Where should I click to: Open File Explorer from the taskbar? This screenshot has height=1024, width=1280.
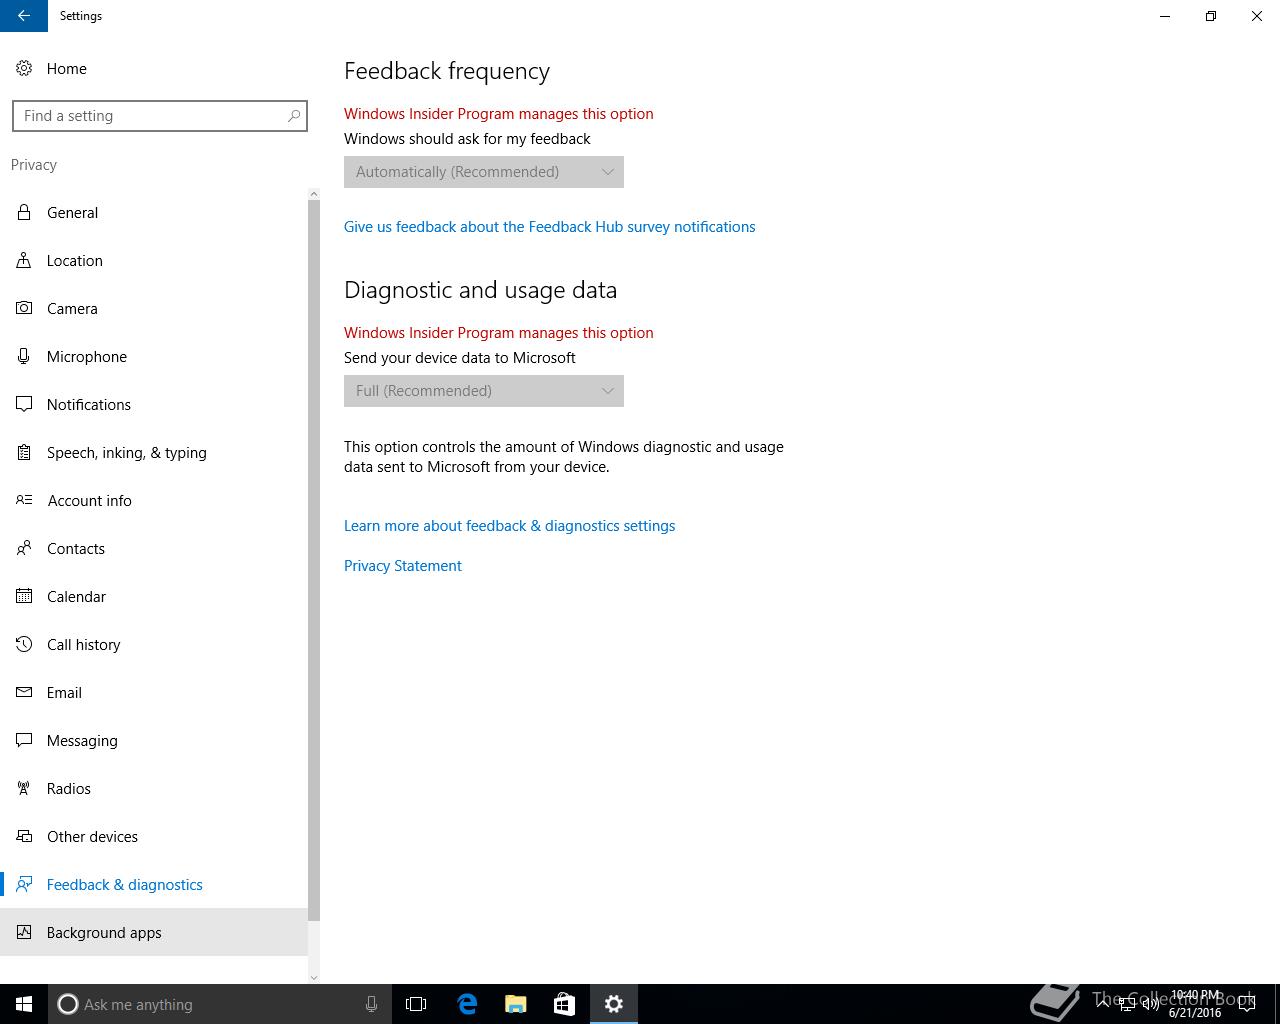[x=515, y=1004]
